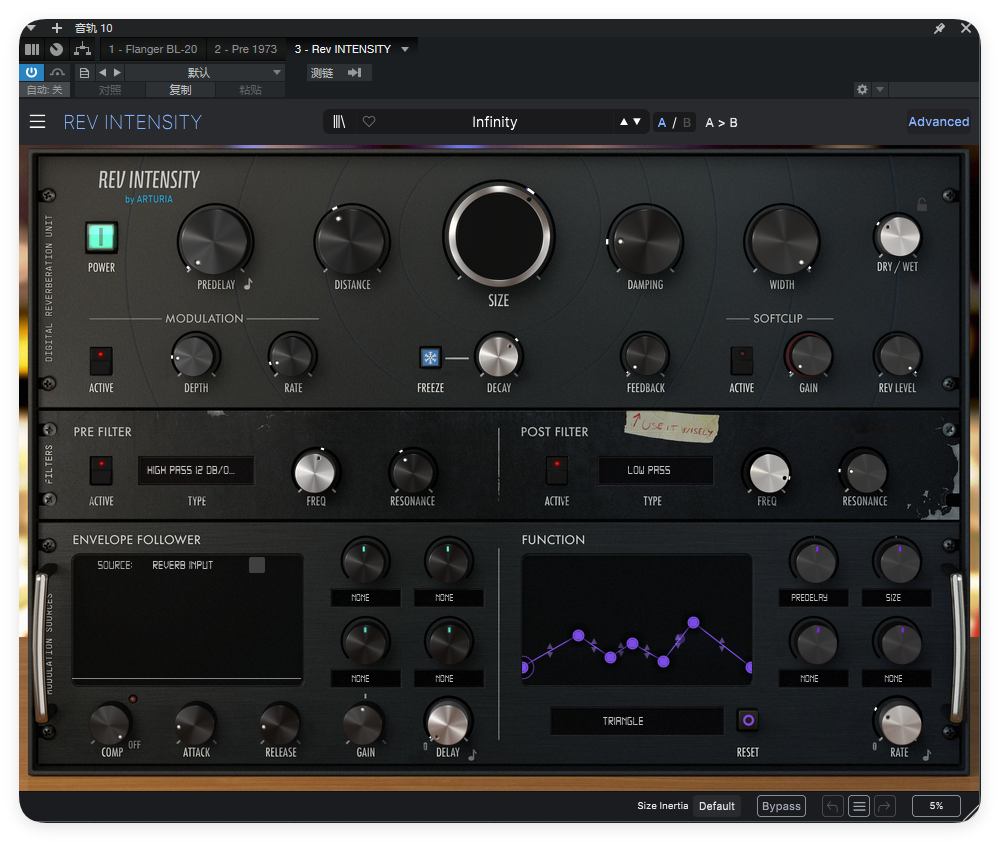Expand the arrow next to settings gear
Screen dimensions: 1000x842
(x=880, y=89)
